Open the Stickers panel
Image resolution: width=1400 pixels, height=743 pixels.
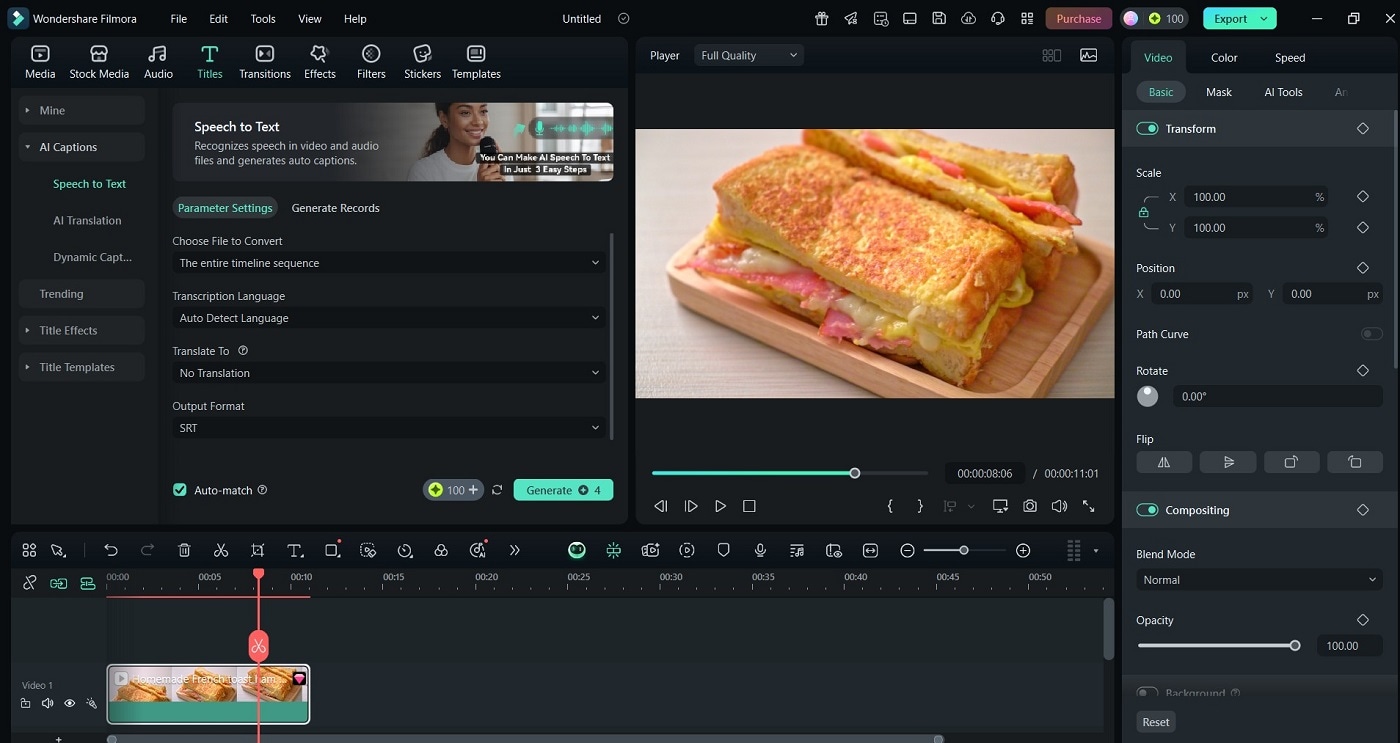pyautogui.click(x=422, y=62)
